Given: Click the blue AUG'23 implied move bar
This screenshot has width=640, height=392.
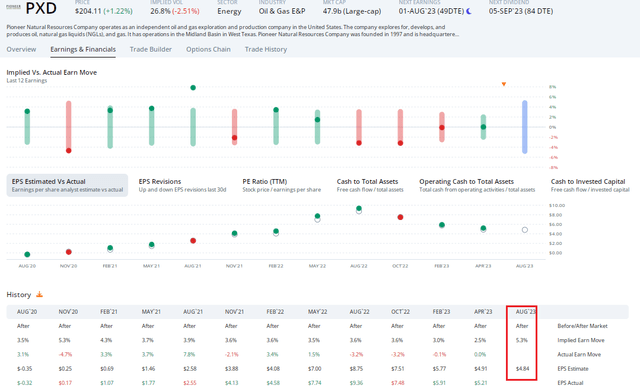Looking at the screenshot, I should point(524,127).
